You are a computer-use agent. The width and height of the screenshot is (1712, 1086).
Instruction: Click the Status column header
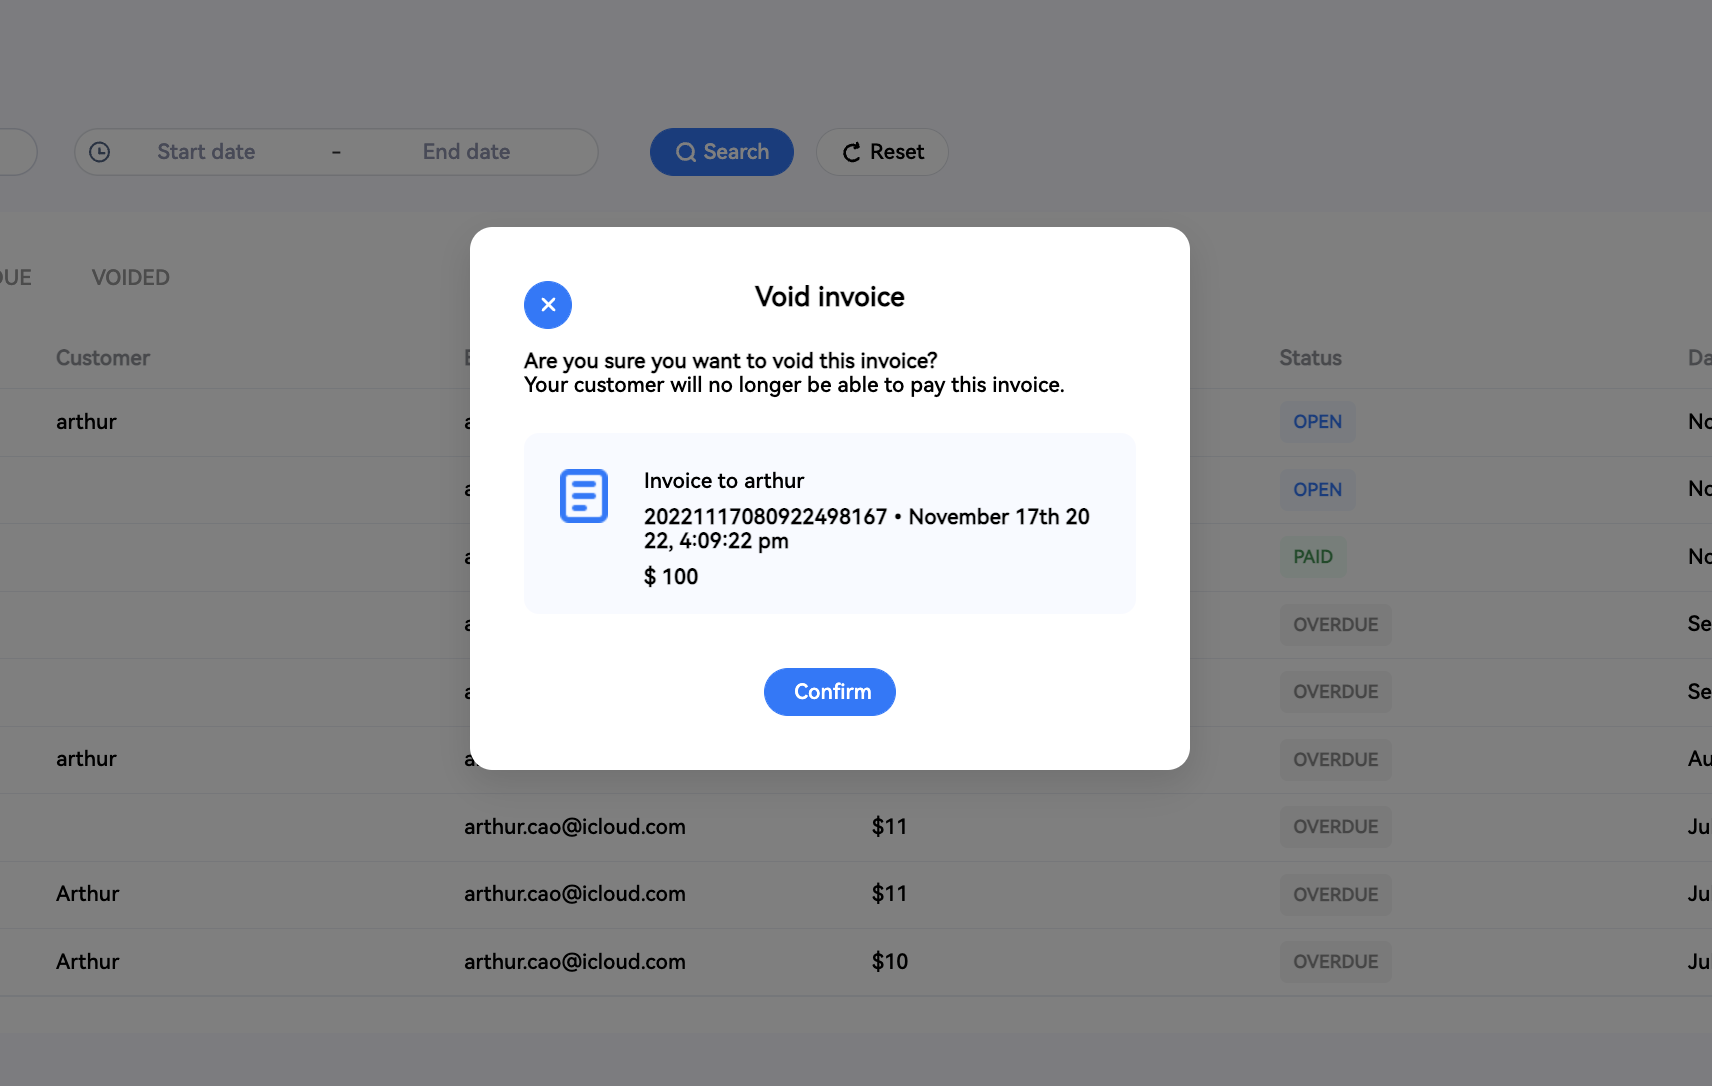coord(1310,358)
